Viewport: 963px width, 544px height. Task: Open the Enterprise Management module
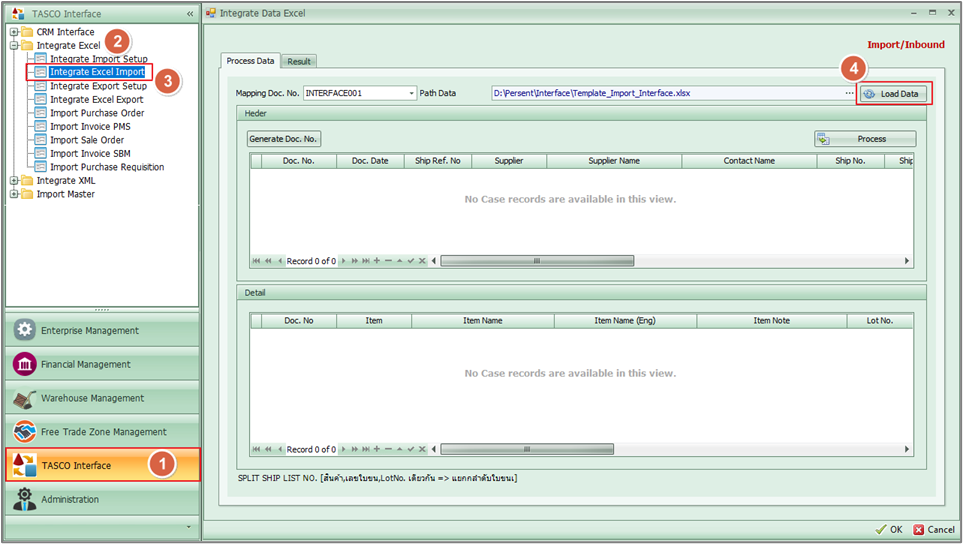[x=90, y=331]
